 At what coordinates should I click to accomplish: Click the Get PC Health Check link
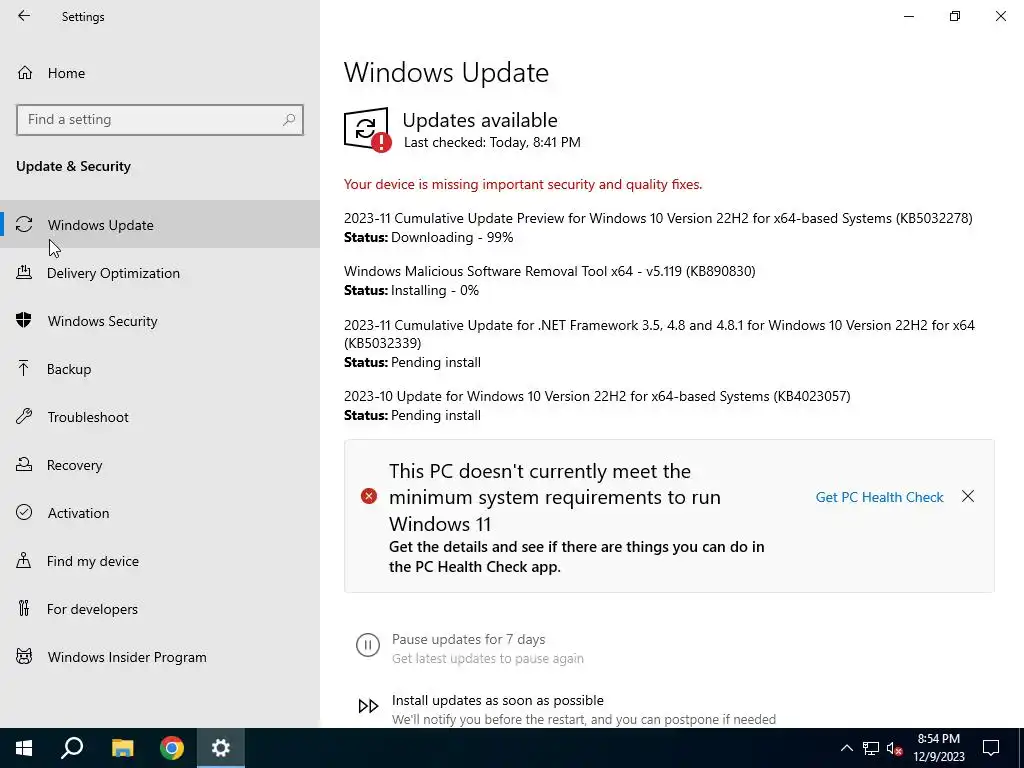coord(879,497)
